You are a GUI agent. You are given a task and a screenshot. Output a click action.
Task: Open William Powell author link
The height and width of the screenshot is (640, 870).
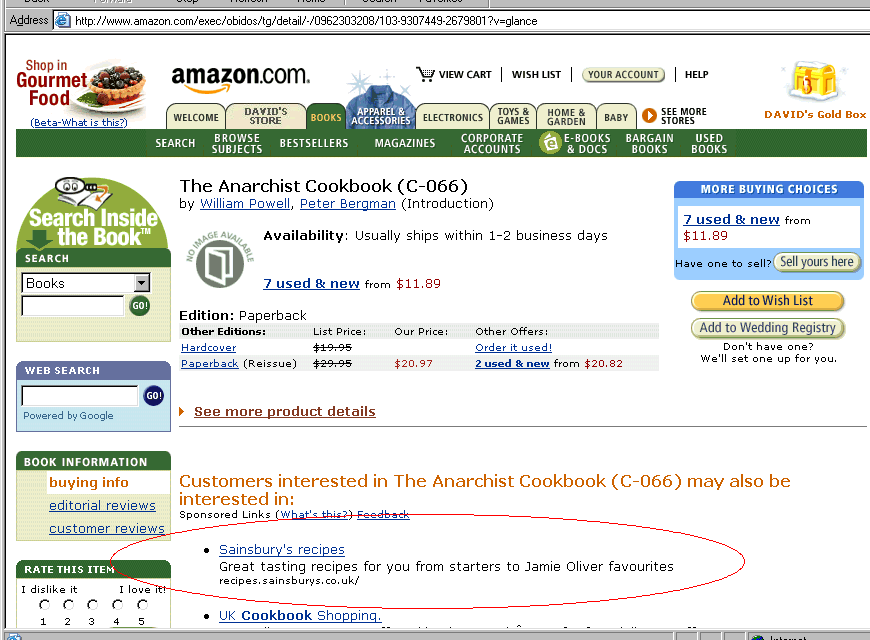tap(245, 204)
